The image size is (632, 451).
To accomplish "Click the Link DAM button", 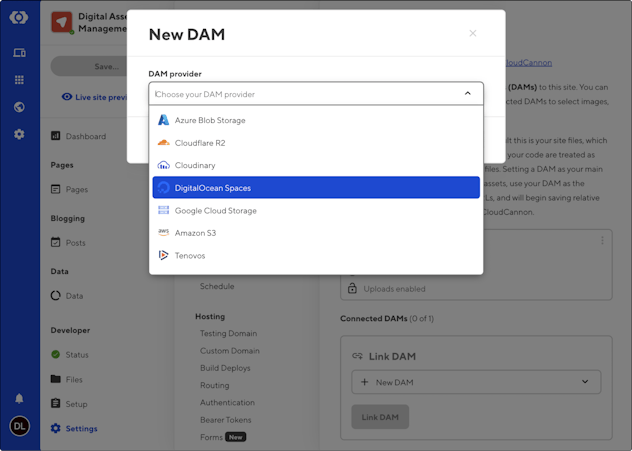I will click(380, 417).
